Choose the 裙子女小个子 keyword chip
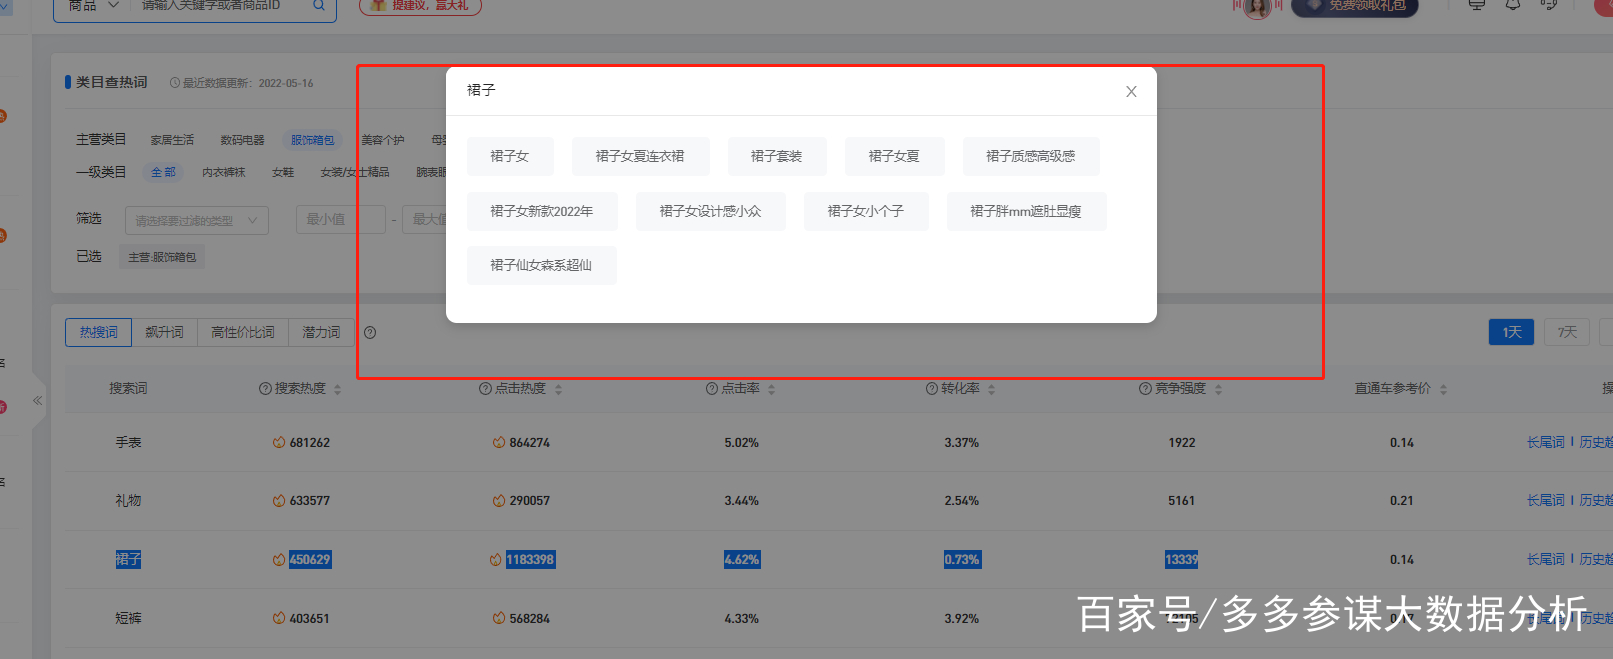Screen dimensions: 1613x659 [866, 211]
